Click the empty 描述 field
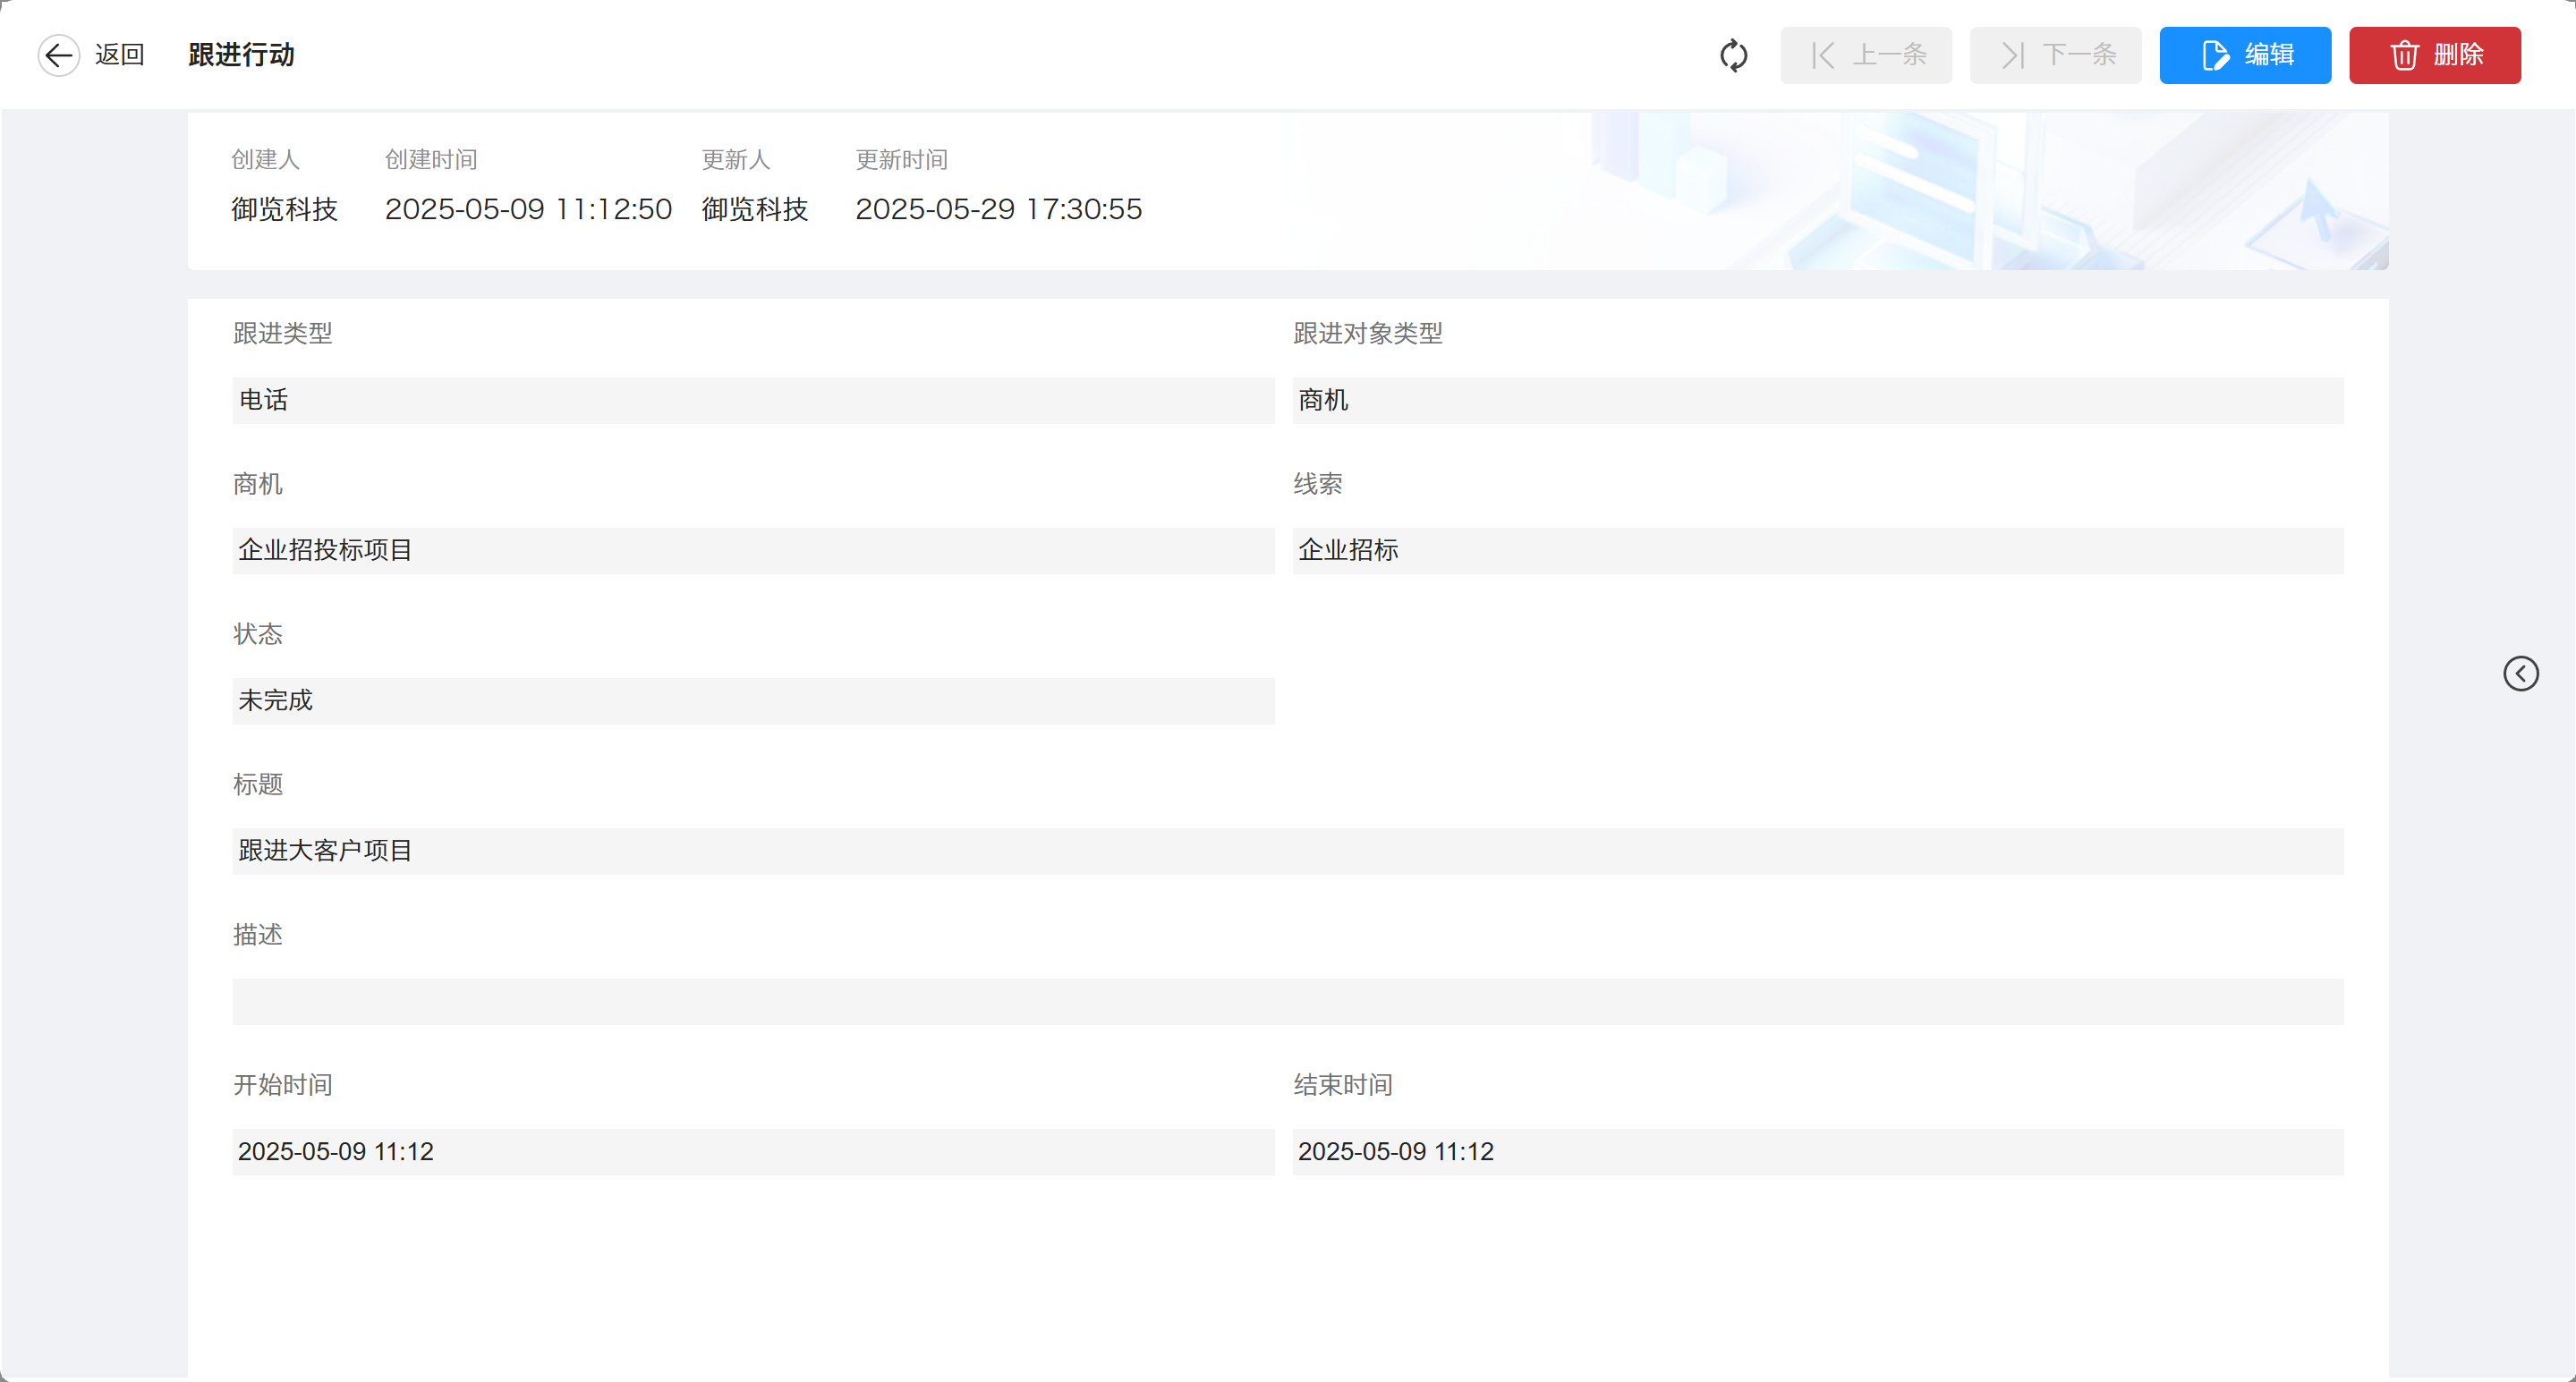This screenshot has height=1382, width=2576. pyautogui.click(x=1288, y=1001)
